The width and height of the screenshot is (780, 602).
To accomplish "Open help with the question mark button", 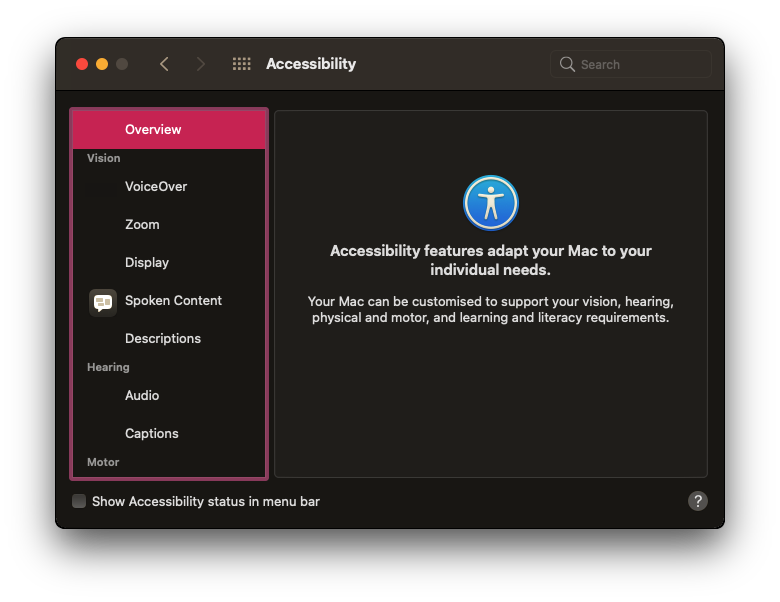I will coord(697,501).
